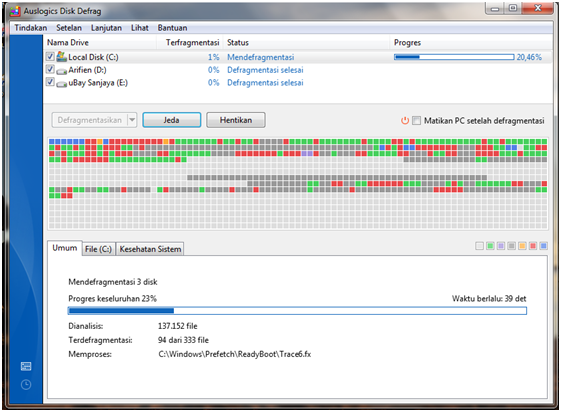Click the Dianalisis: label
This screenshot has width=561, height=412.
pos(86,326)
